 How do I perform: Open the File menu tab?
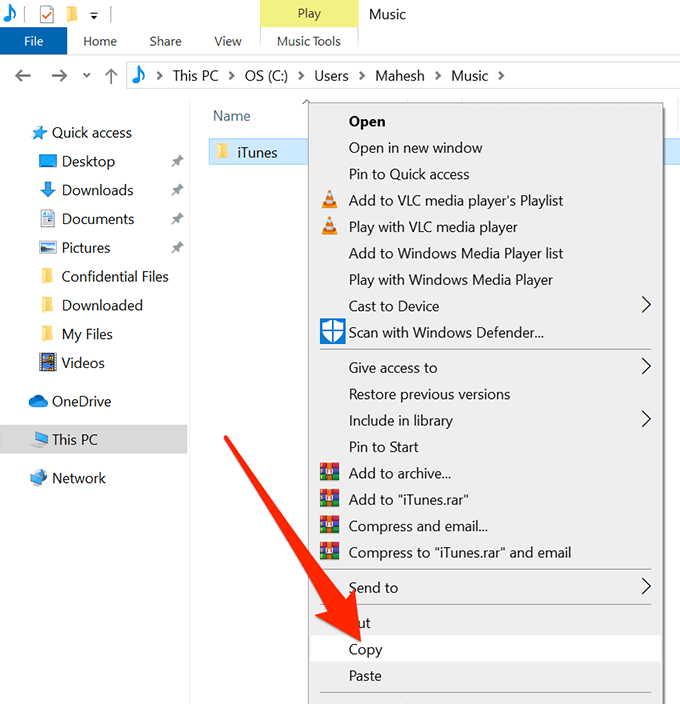(x=34, y=41)
